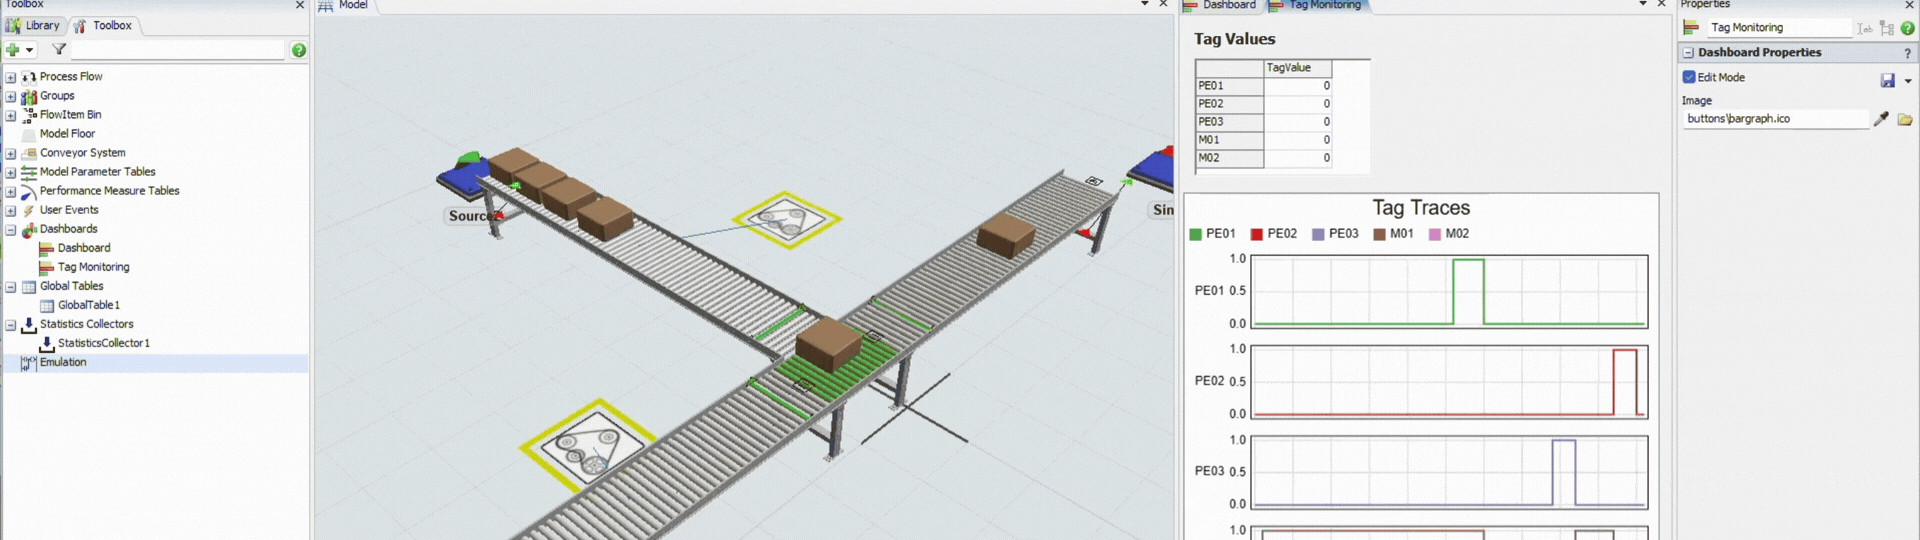Click the FlowItem Bin icon
1920x540 pixels.
pos(29,115)
